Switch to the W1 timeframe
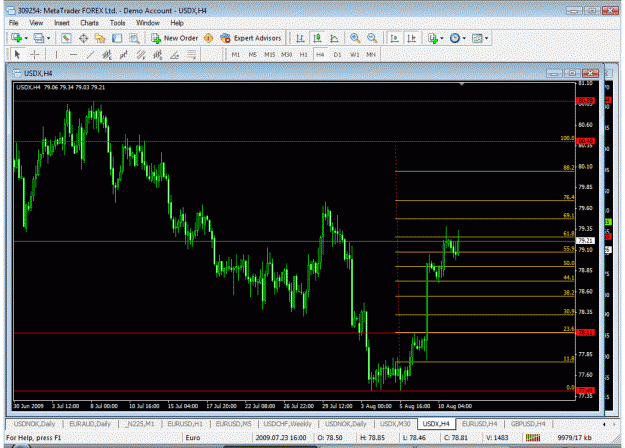This screenshot has width=625, height=448. point(354,55)
